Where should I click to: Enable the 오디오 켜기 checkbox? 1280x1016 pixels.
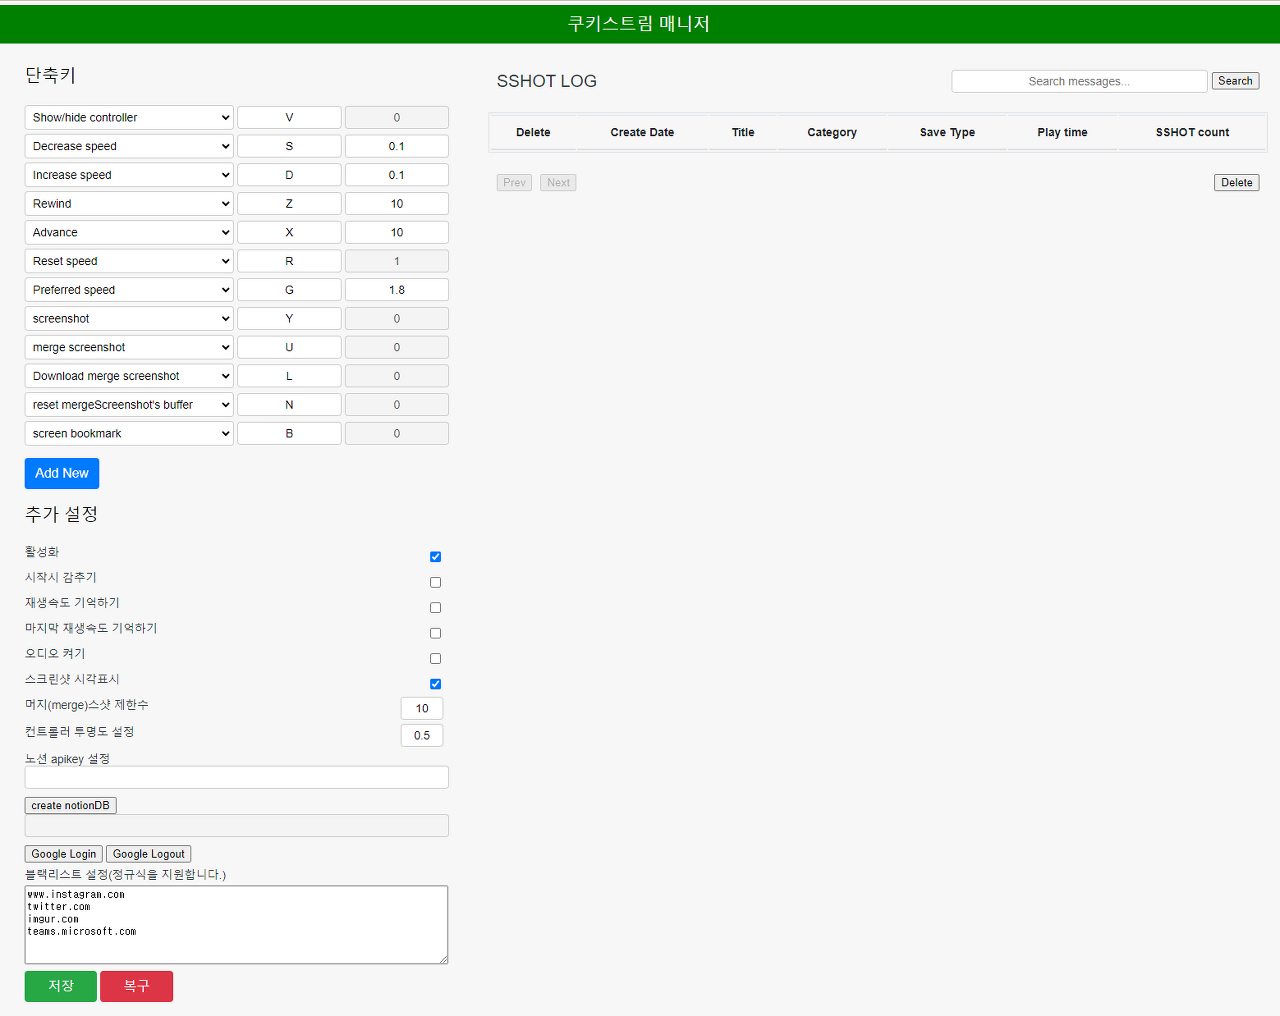point(435,659)
